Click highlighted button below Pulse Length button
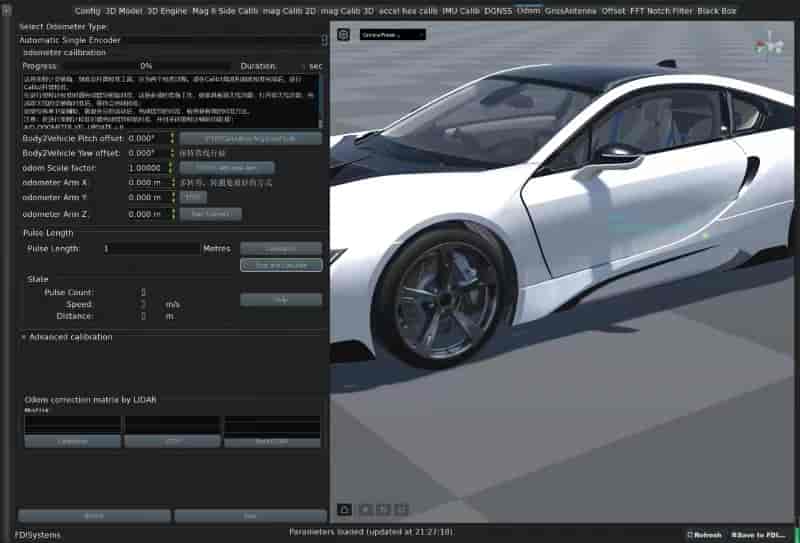 [281, 265]
